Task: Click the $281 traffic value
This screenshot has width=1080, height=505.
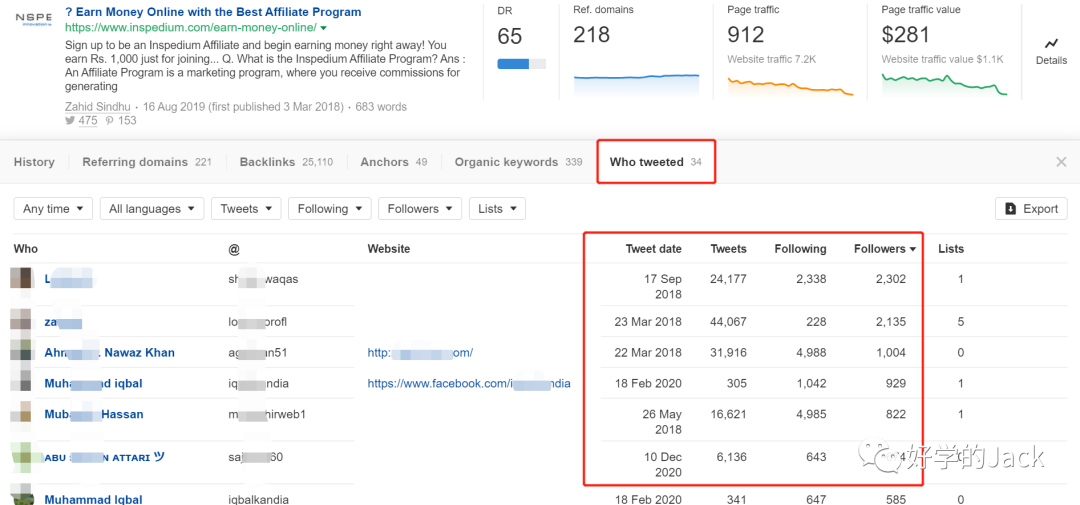Action: pyautogui.click(x=906, y=34)
